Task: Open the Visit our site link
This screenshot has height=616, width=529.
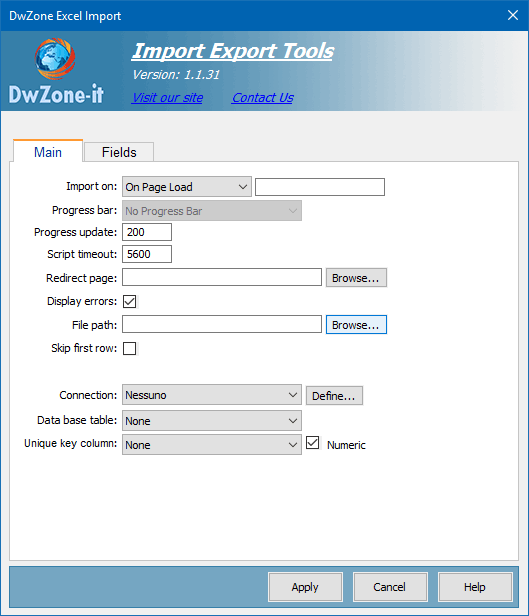Action: click(x=168, y=97)
